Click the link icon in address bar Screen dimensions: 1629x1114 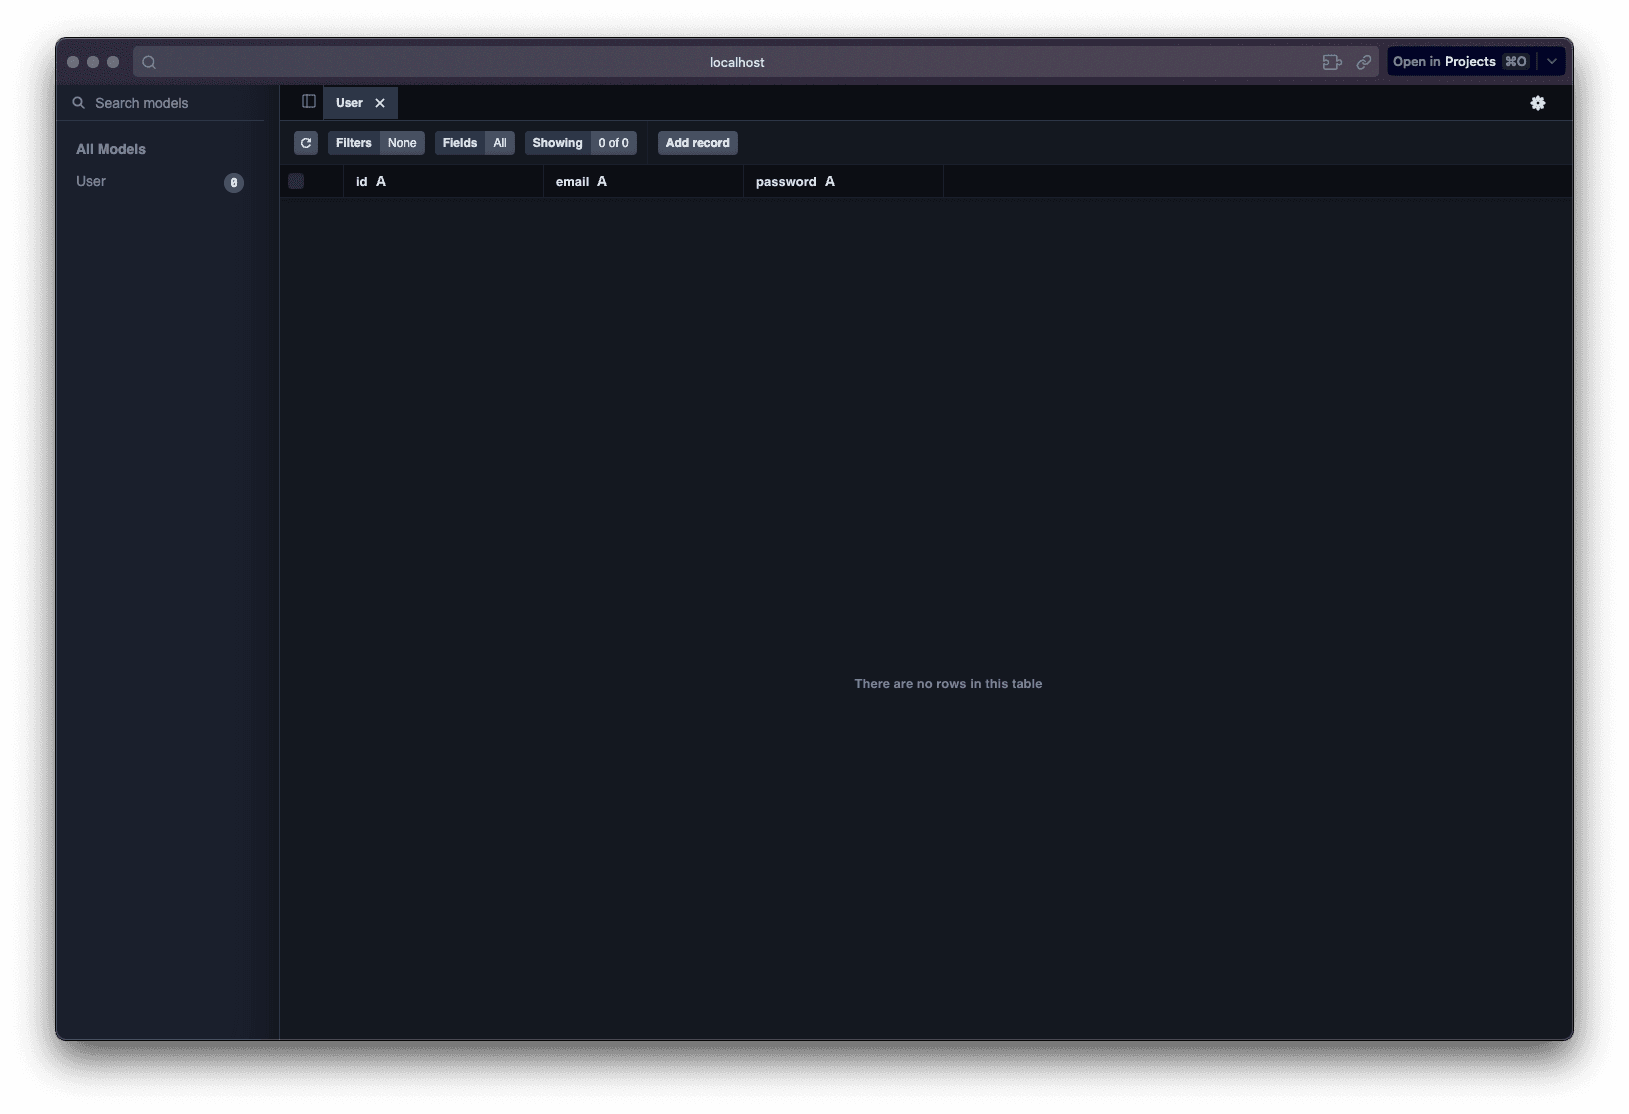point(1364,62)
